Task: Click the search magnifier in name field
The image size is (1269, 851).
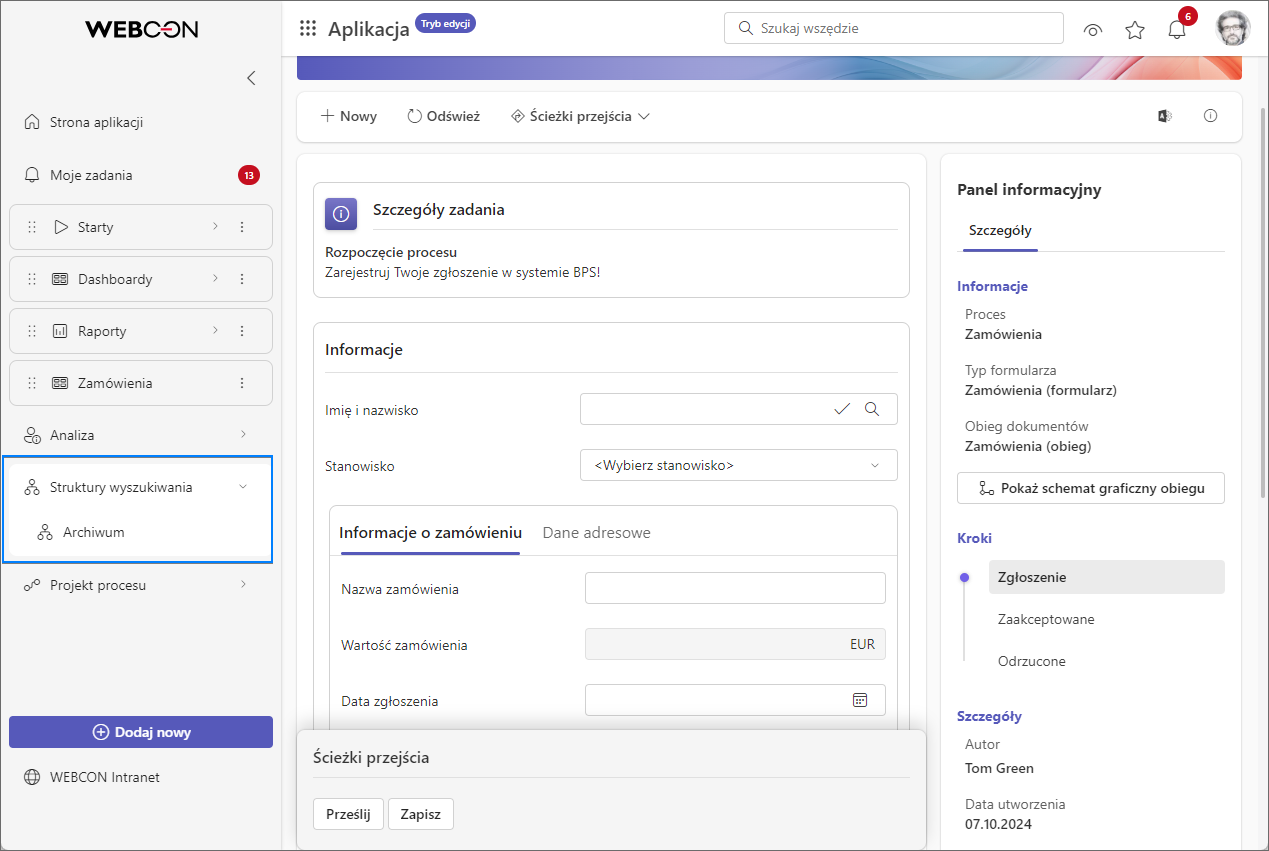Action: 872,409
